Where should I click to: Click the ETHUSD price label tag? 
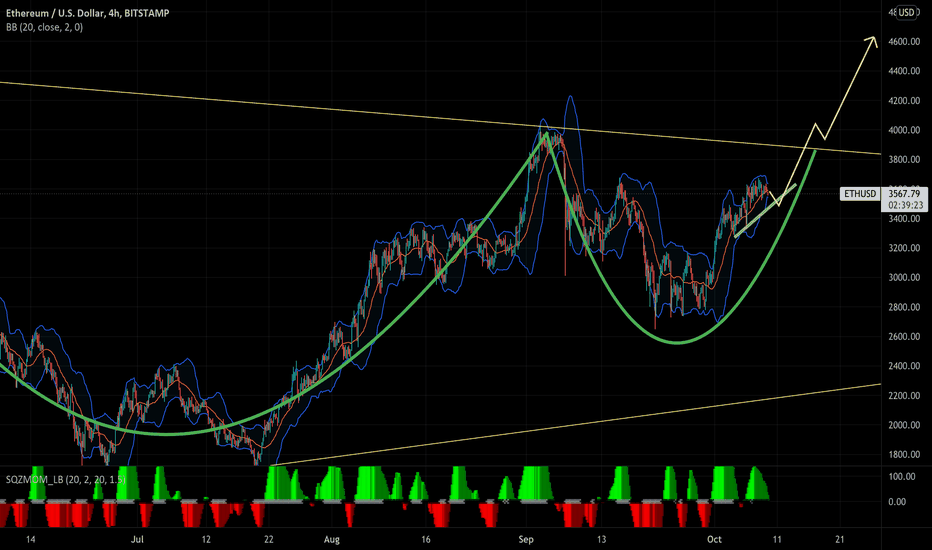coord(859,194)
